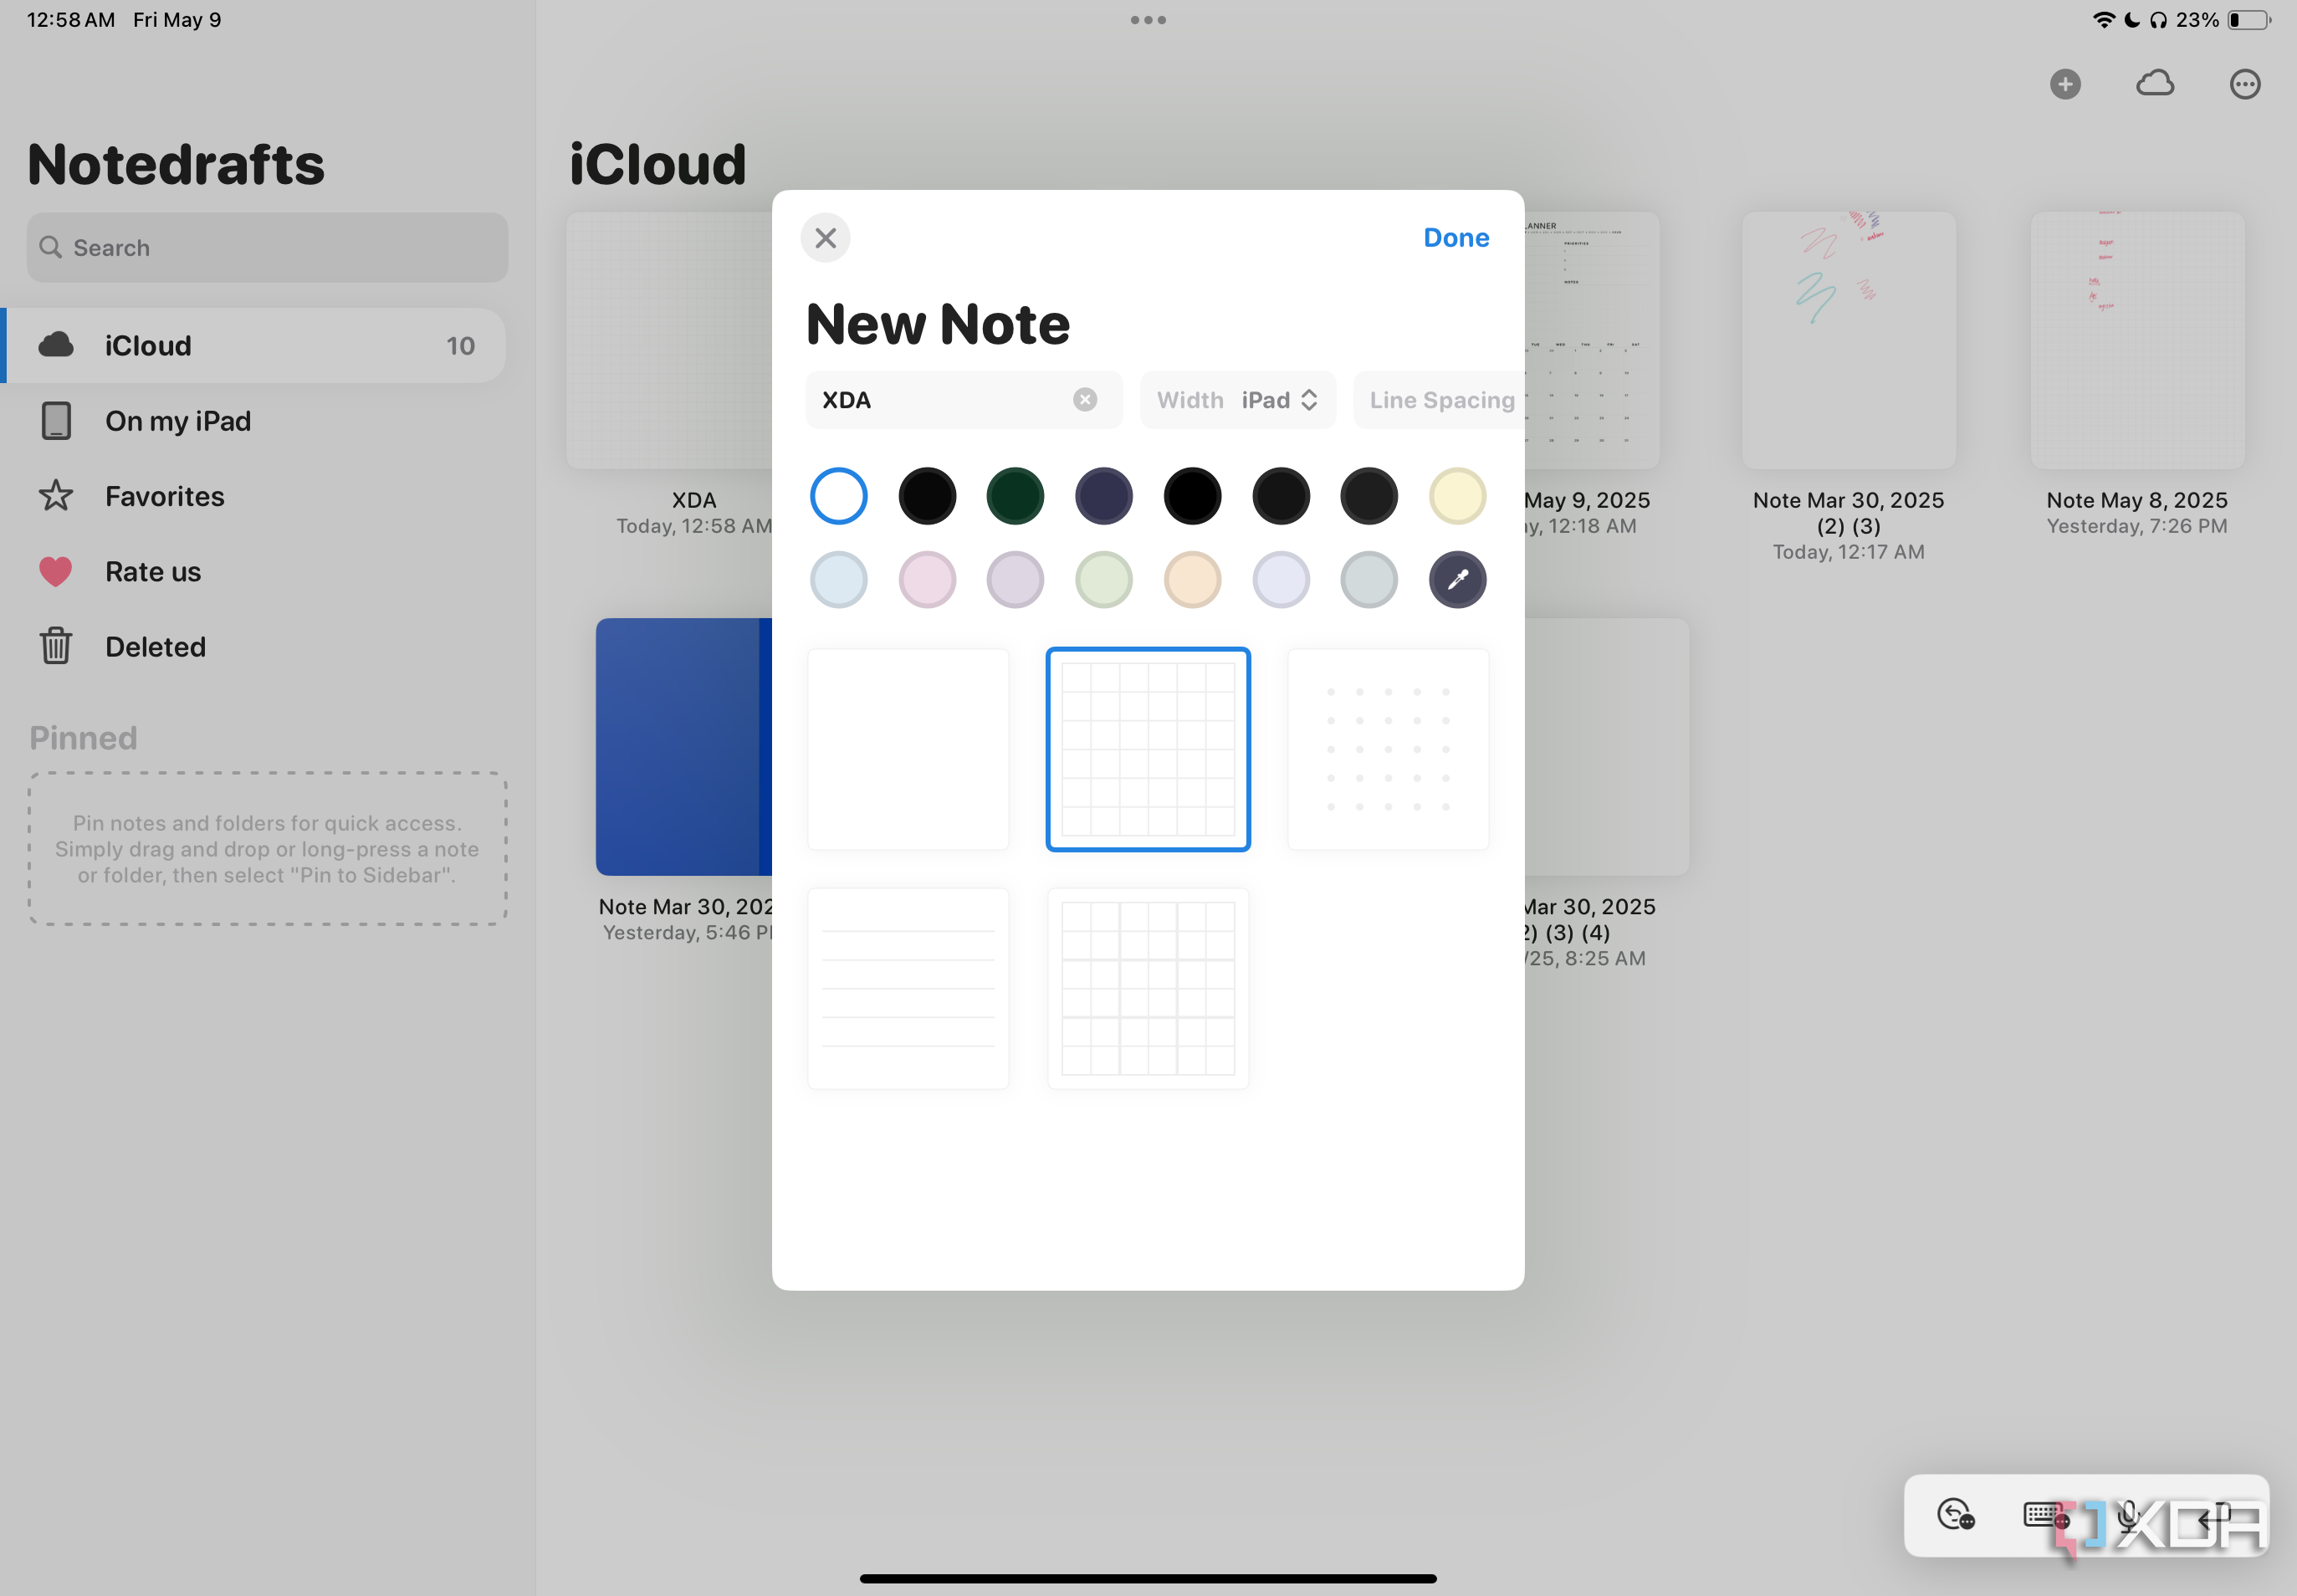Pick the gray-blue paper color swatch

(1369, 580)
